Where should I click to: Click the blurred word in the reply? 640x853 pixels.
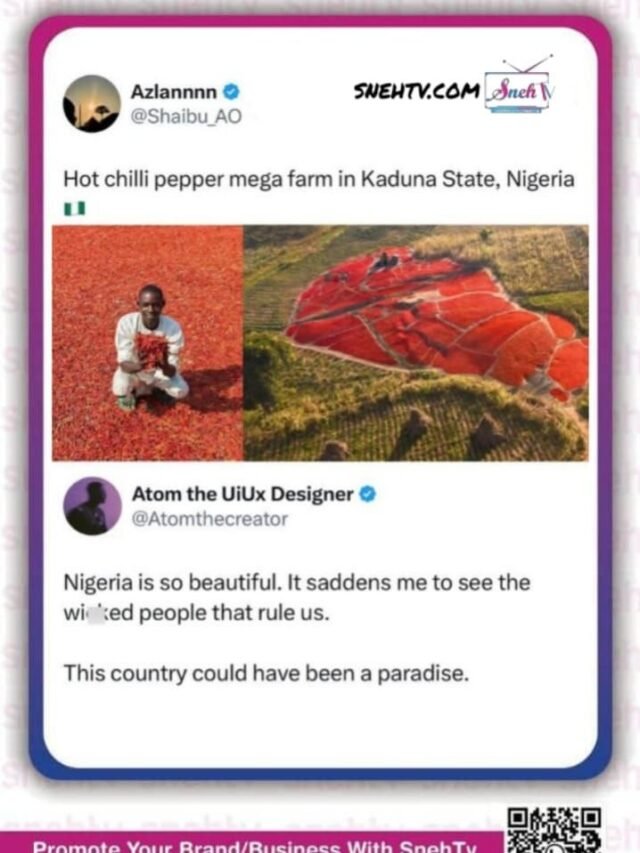click(x=98, y=613)
